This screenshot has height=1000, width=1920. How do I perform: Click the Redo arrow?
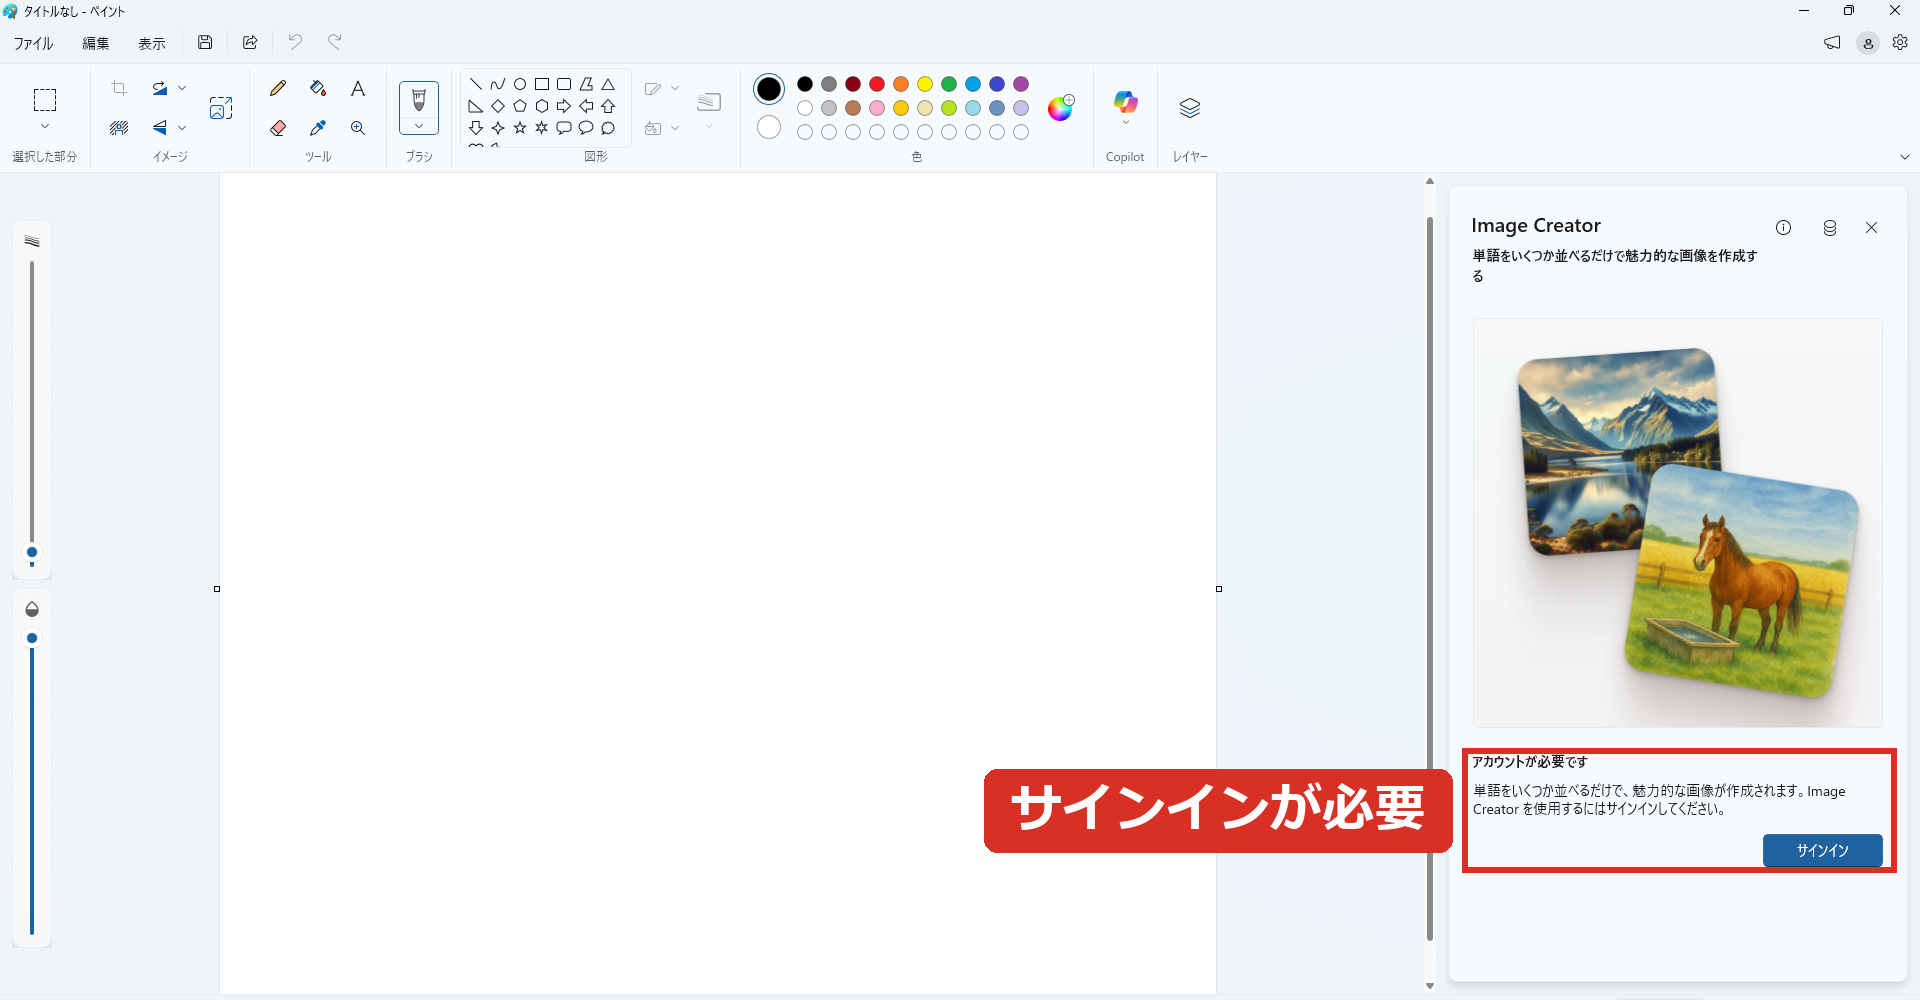point(335,42)
